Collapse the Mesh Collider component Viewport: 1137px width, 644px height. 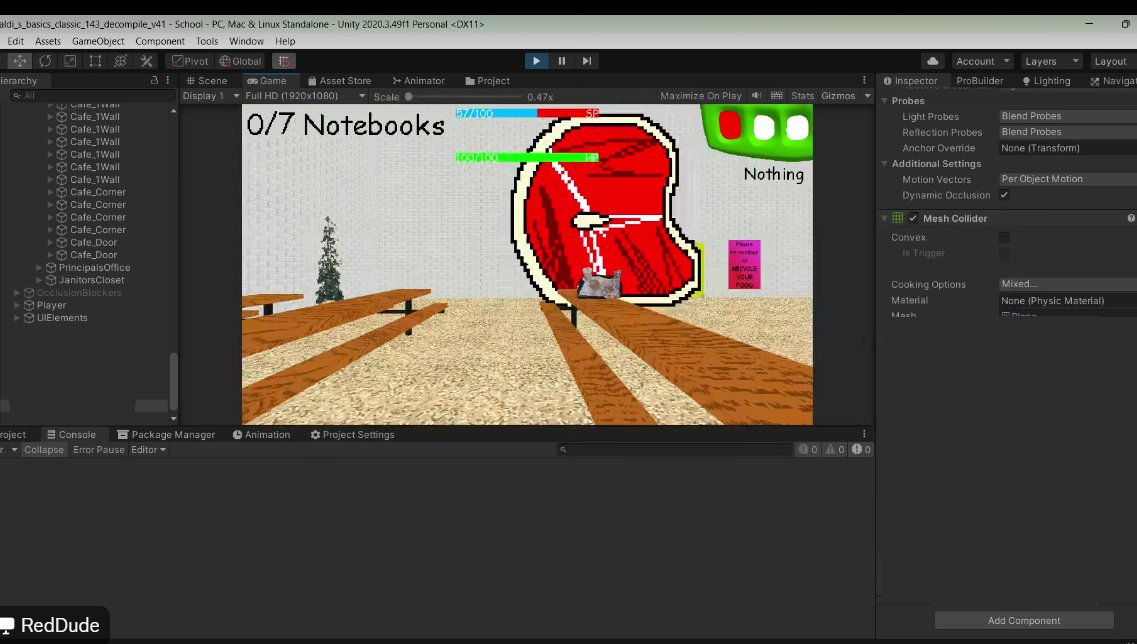[x=885, y=218]
